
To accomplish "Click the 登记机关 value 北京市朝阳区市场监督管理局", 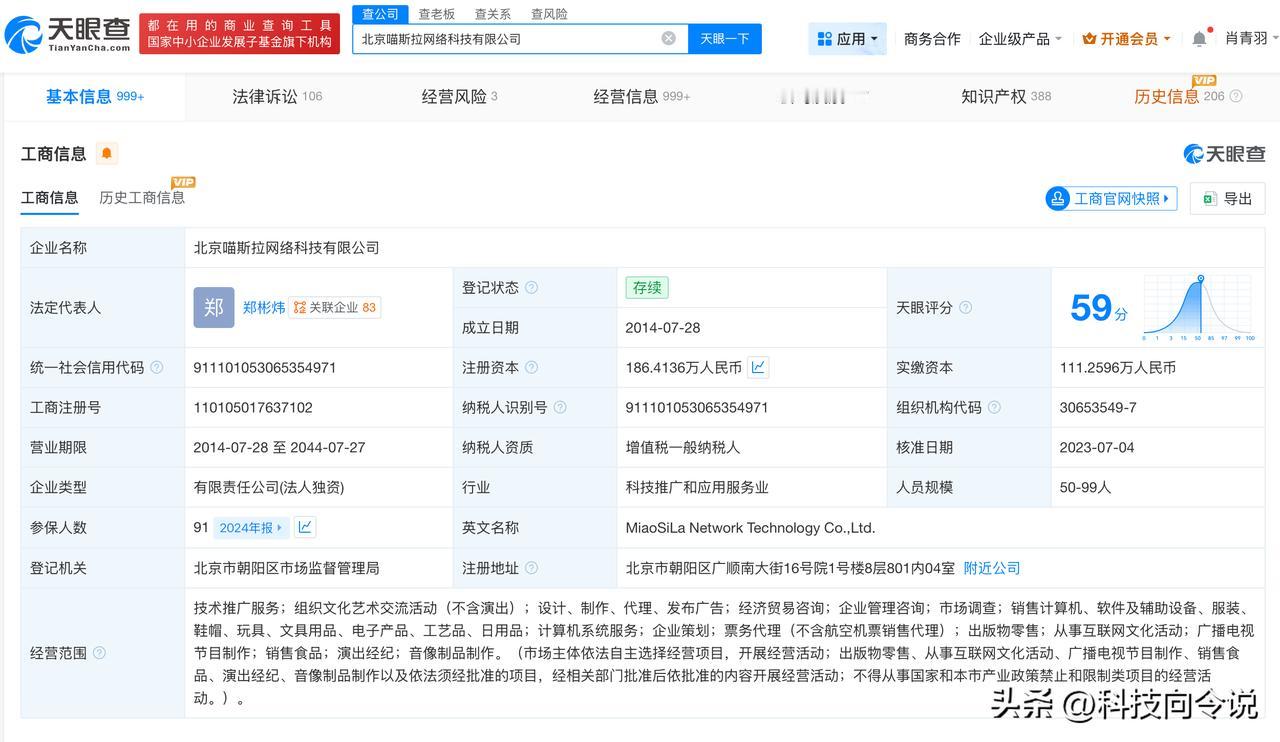I will [x=287, y=568].
